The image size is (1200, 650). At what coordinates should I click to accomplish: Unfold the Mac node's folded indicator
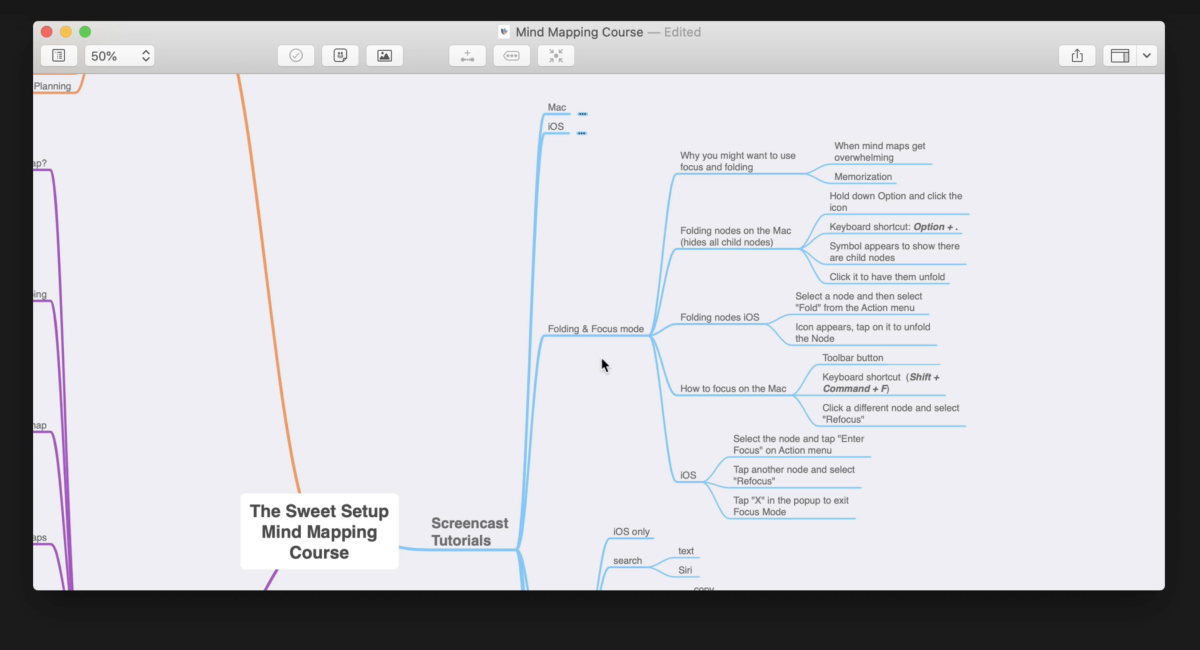coord(582,114)
